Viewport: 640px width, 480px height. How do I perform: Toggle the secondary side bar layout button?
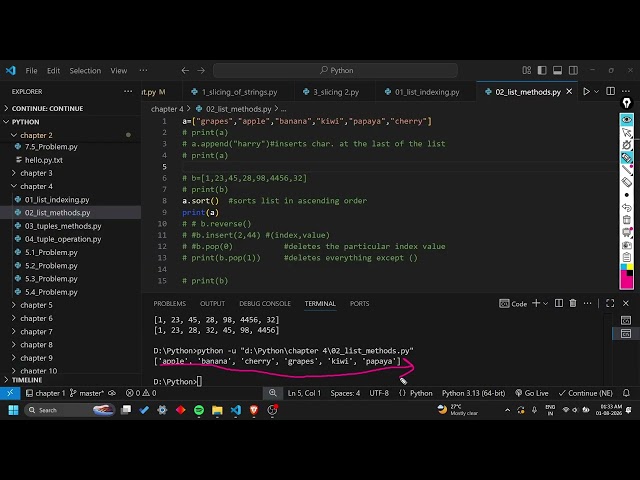coord(573,70)
